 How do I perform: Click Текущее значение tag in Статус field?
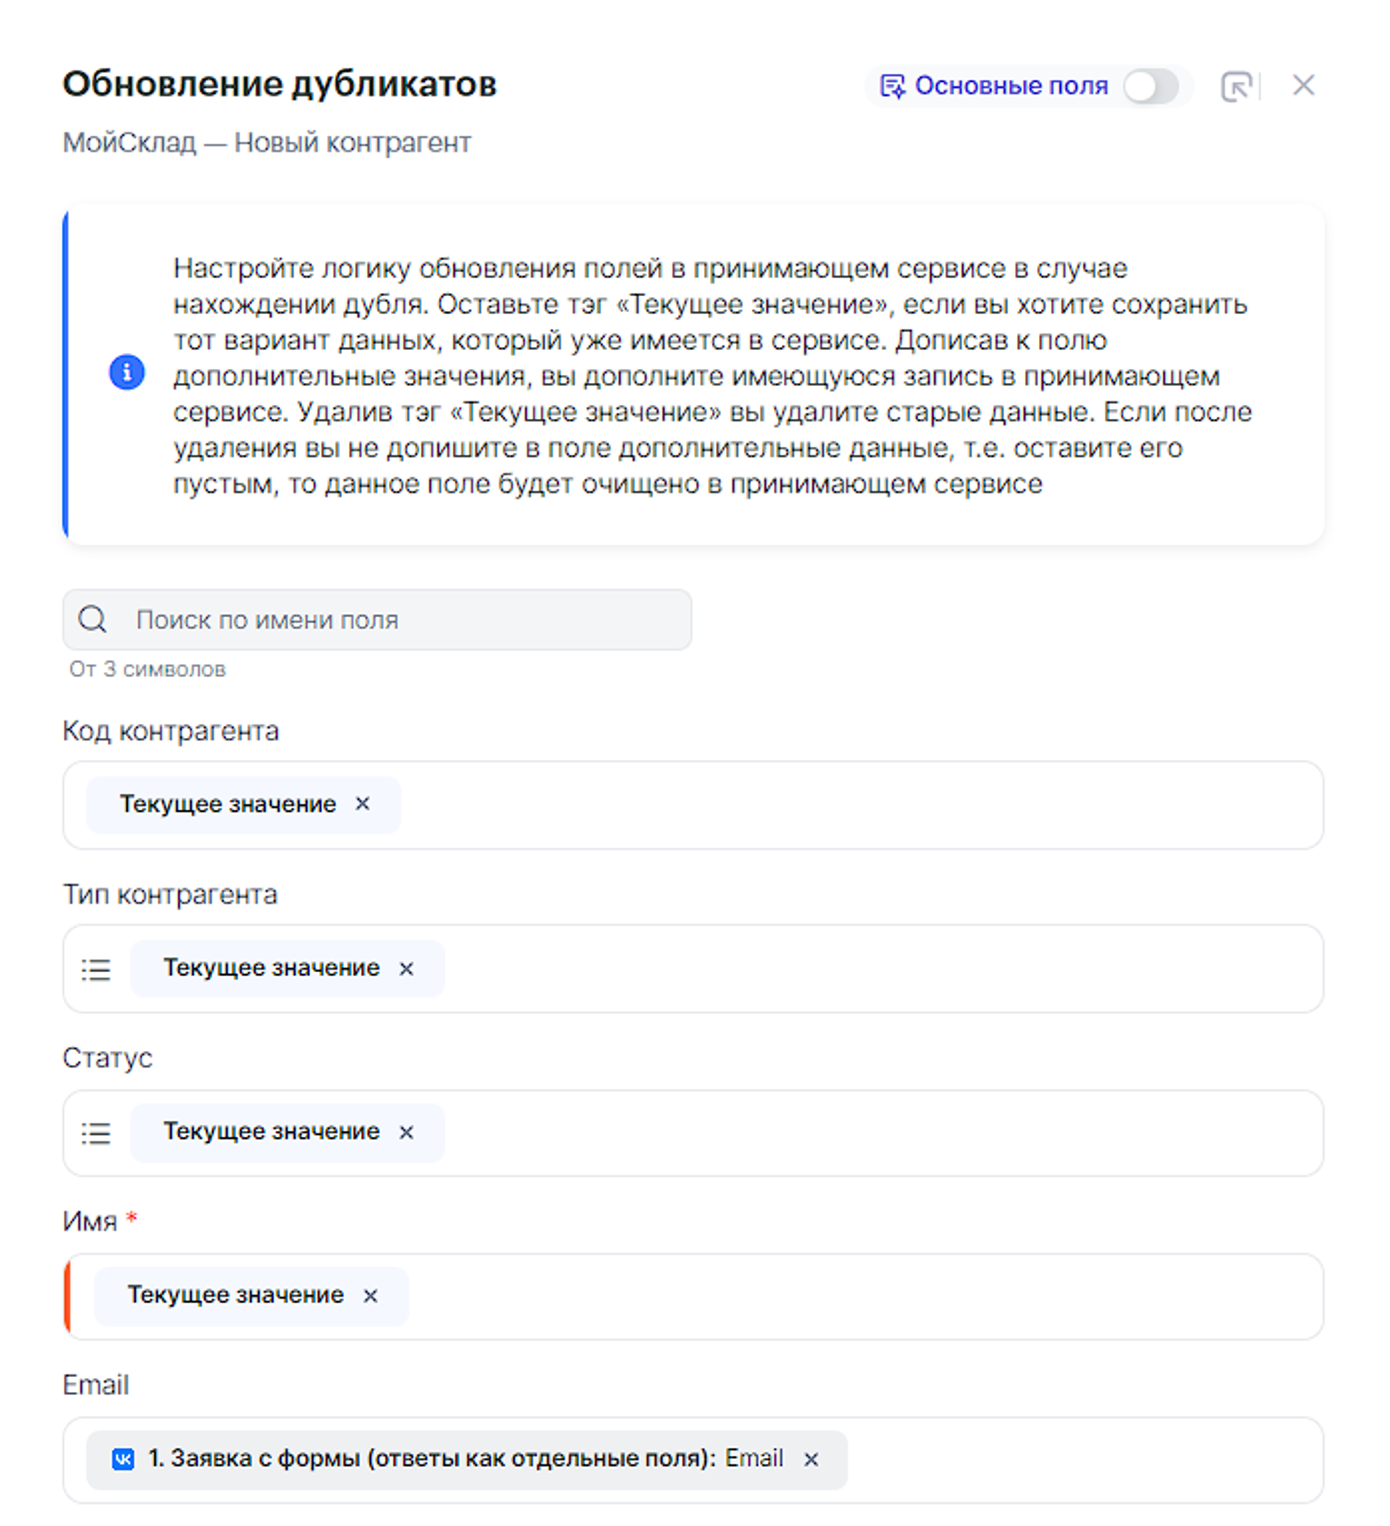271,1132
